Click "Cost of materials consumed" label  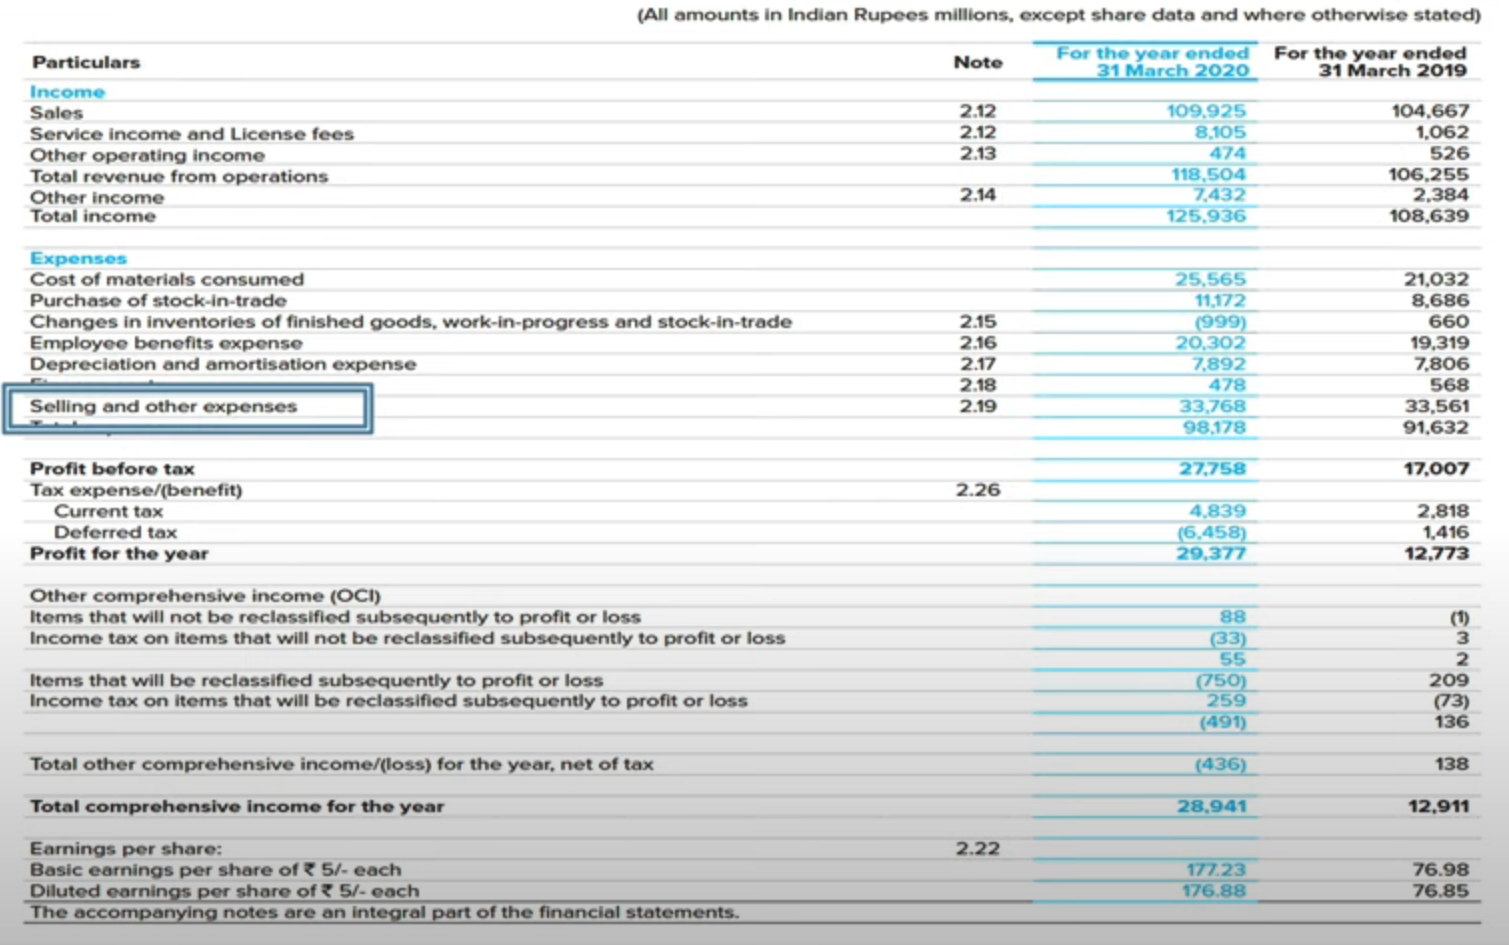(167, 279)
